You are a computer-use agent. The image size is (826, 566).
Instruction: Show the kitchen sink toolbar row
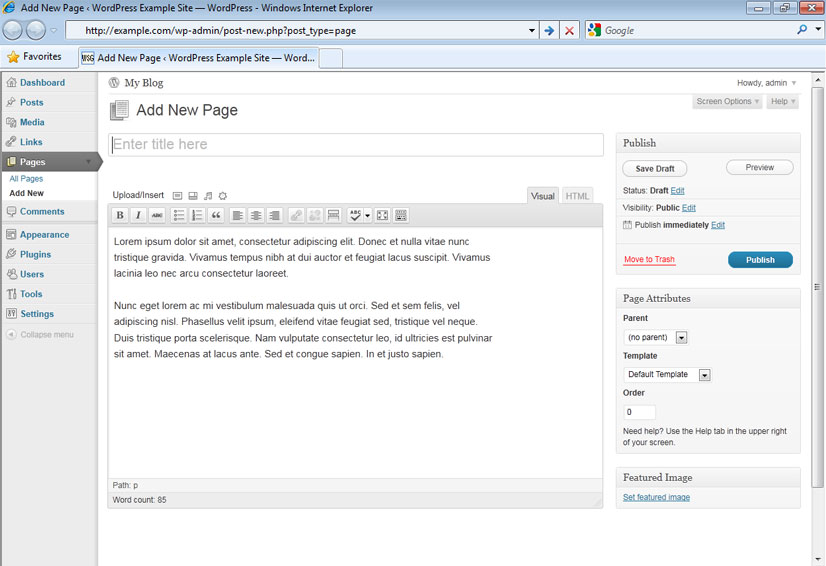click(x=401, y=215)
